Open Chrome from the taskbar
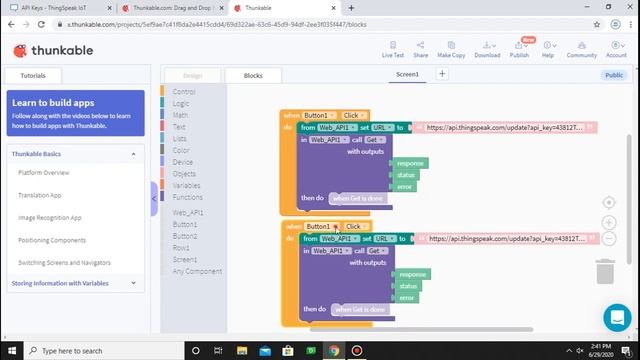 coord(334,351)
